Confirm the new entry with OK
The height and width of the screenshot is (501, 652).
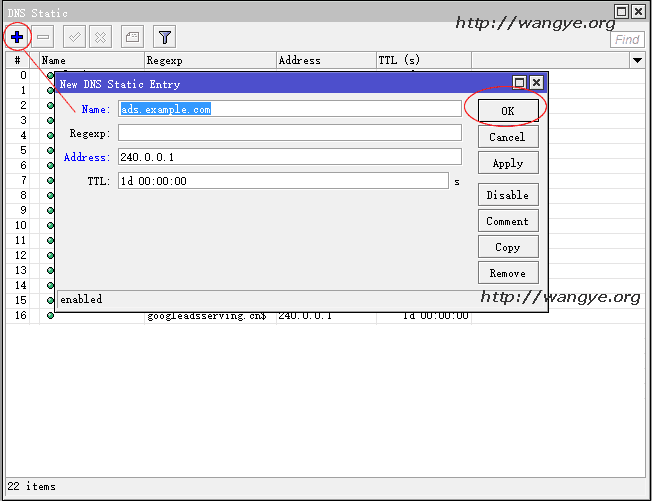point(508,111)
